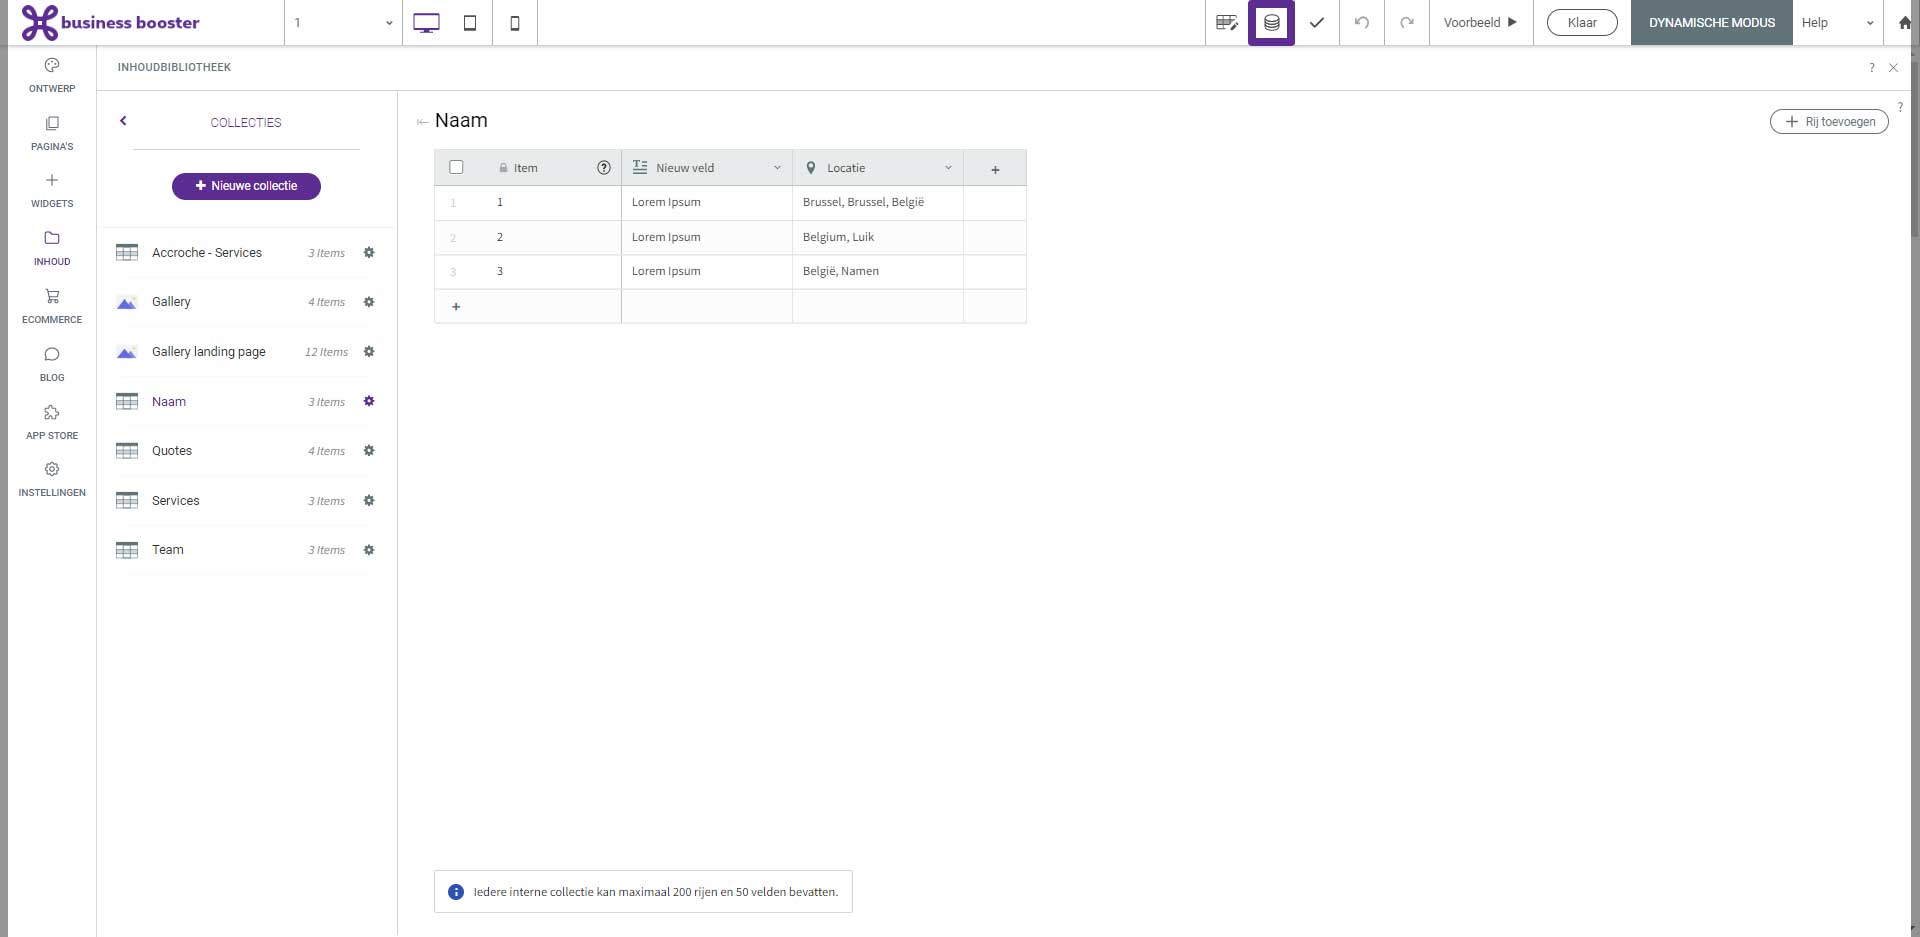This screenshot has width=1920, height=937.
Task: Click the Rij toevoegen button
Action: click(x=1829, y=122)
